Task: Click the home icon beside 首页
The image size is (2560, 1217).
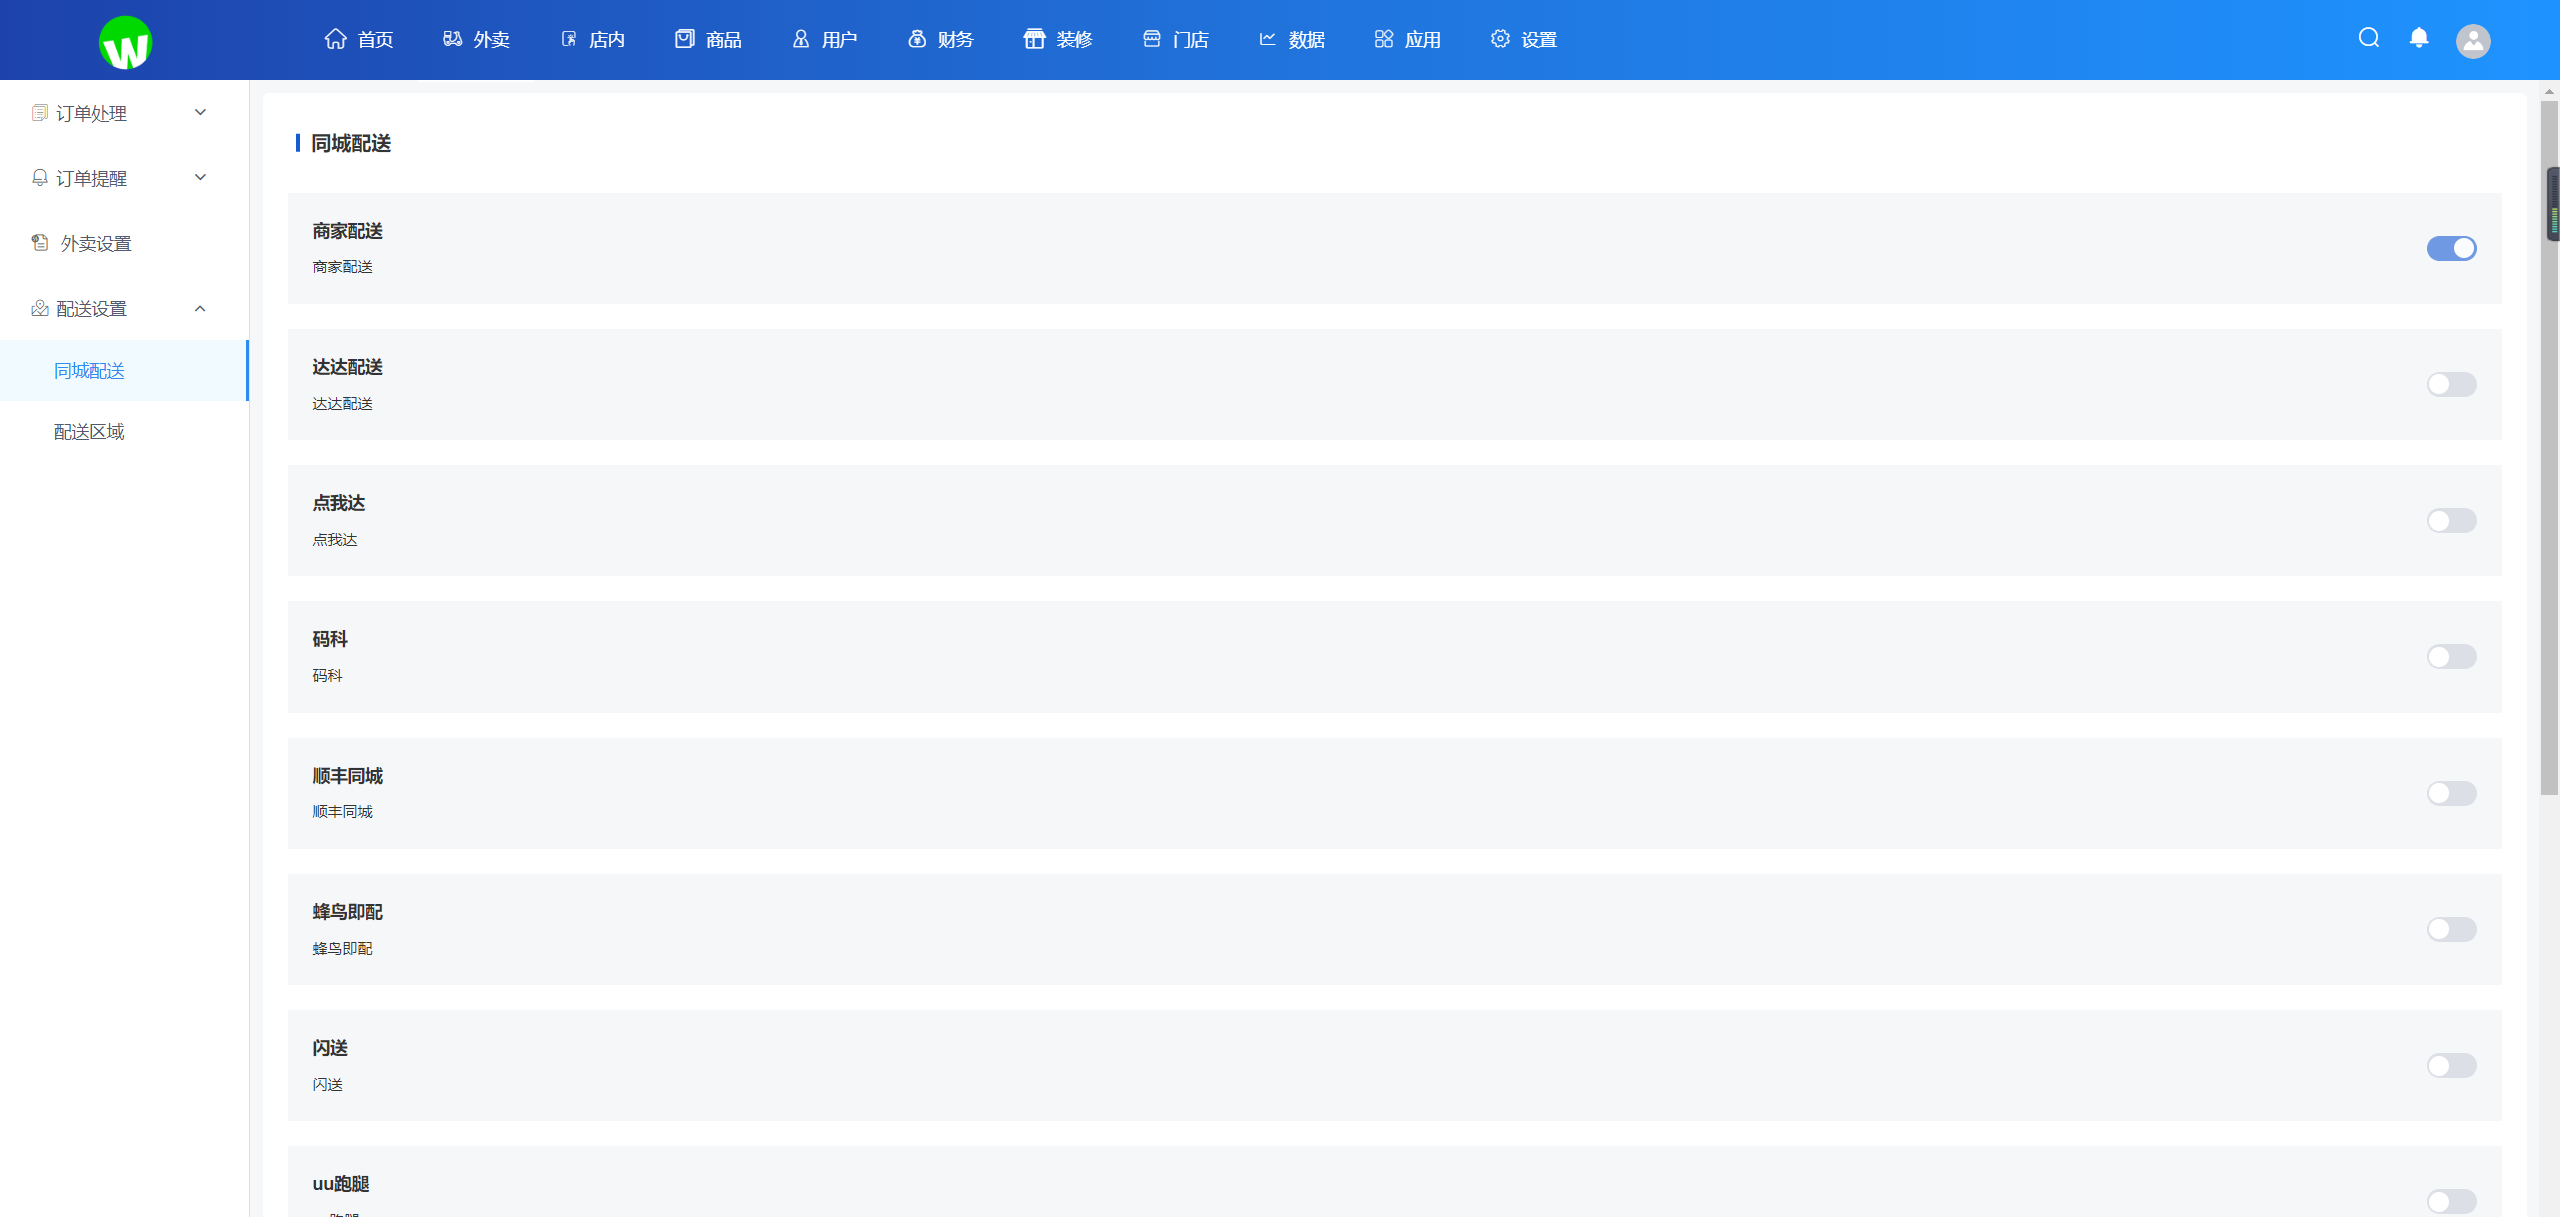Action: (335, 39)
